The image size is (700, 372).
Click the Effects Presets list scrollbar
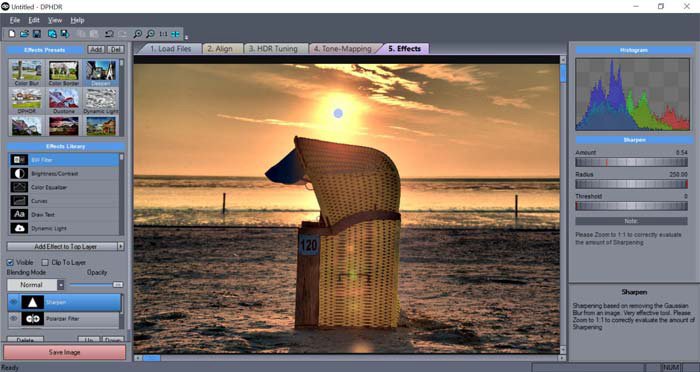(122, 97)
